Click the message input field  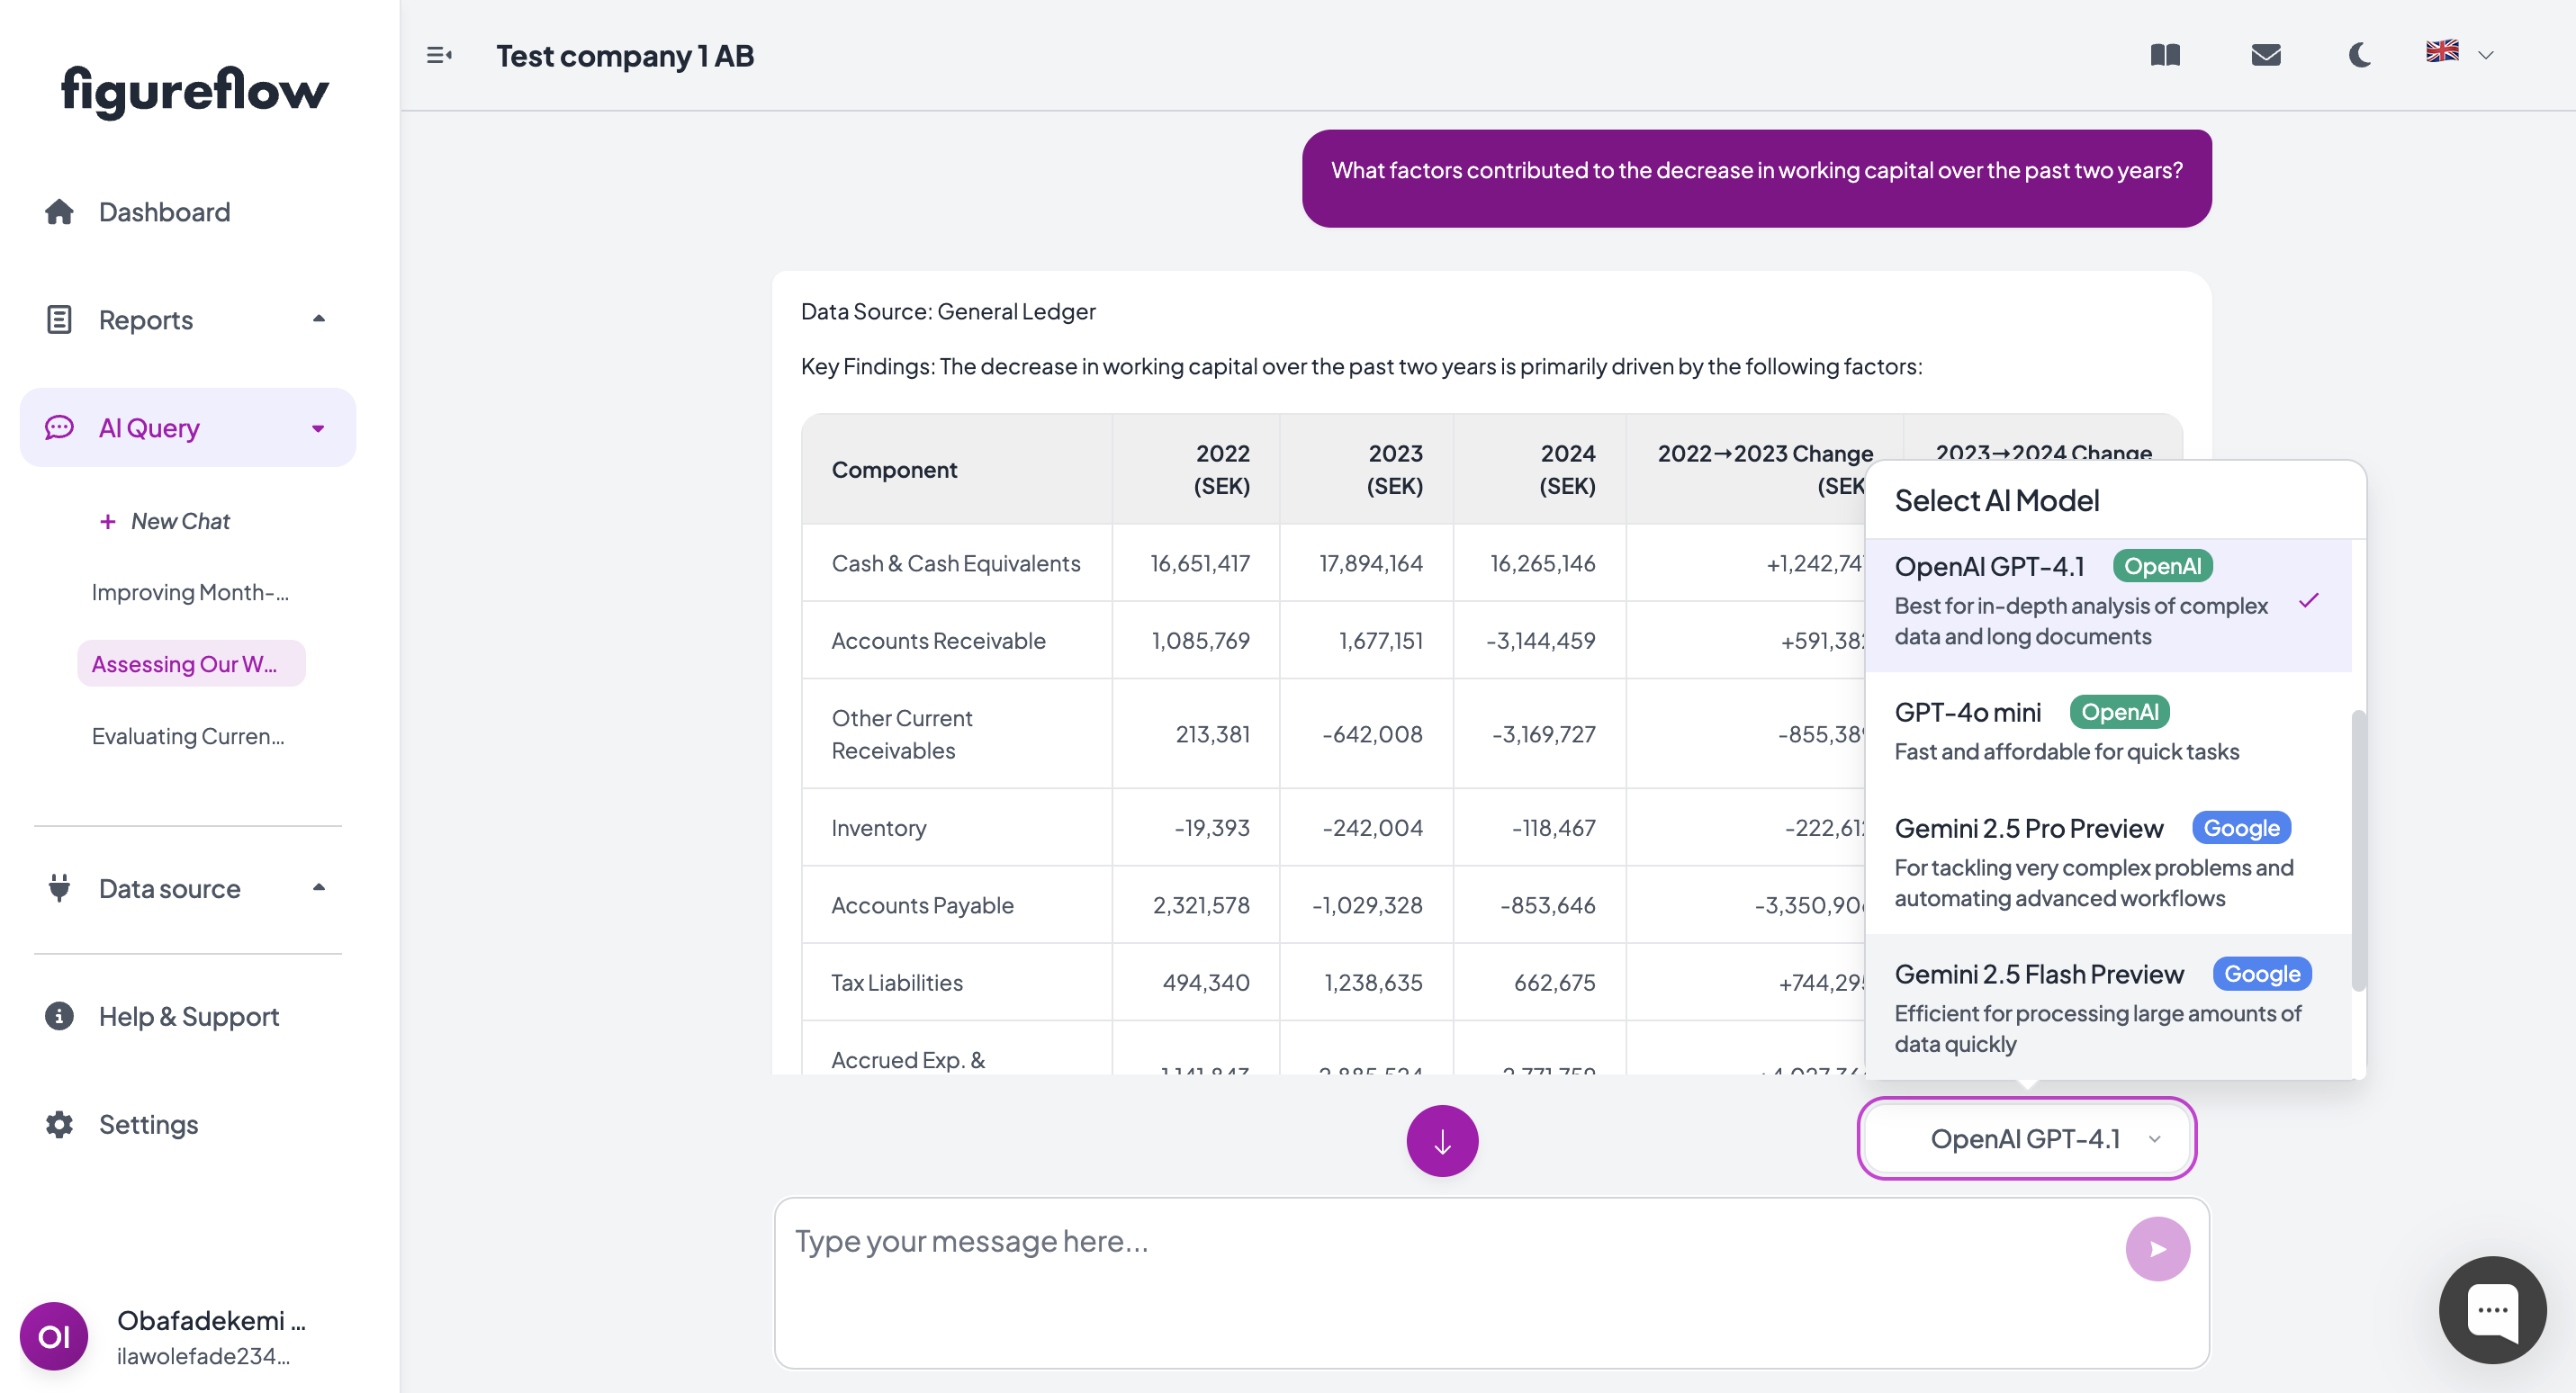point(1491,1283)
